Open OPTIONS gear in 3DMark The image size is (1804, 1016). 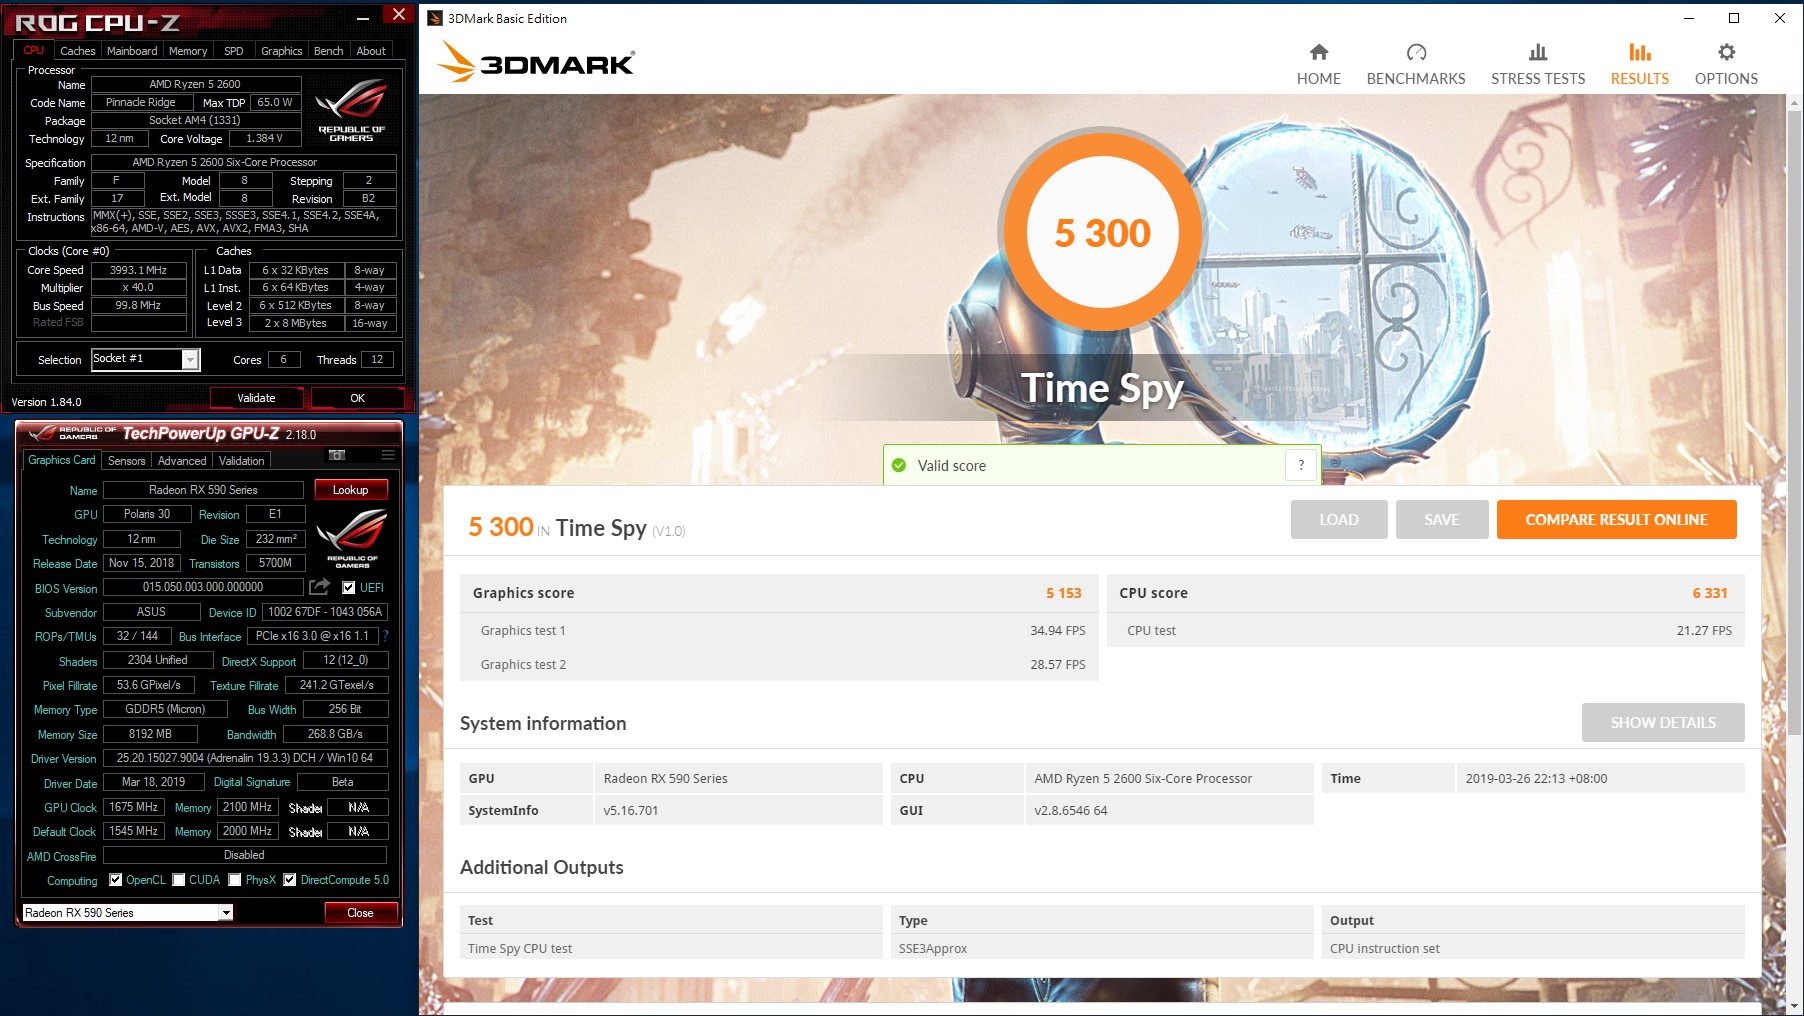[x=1726, y=64]
